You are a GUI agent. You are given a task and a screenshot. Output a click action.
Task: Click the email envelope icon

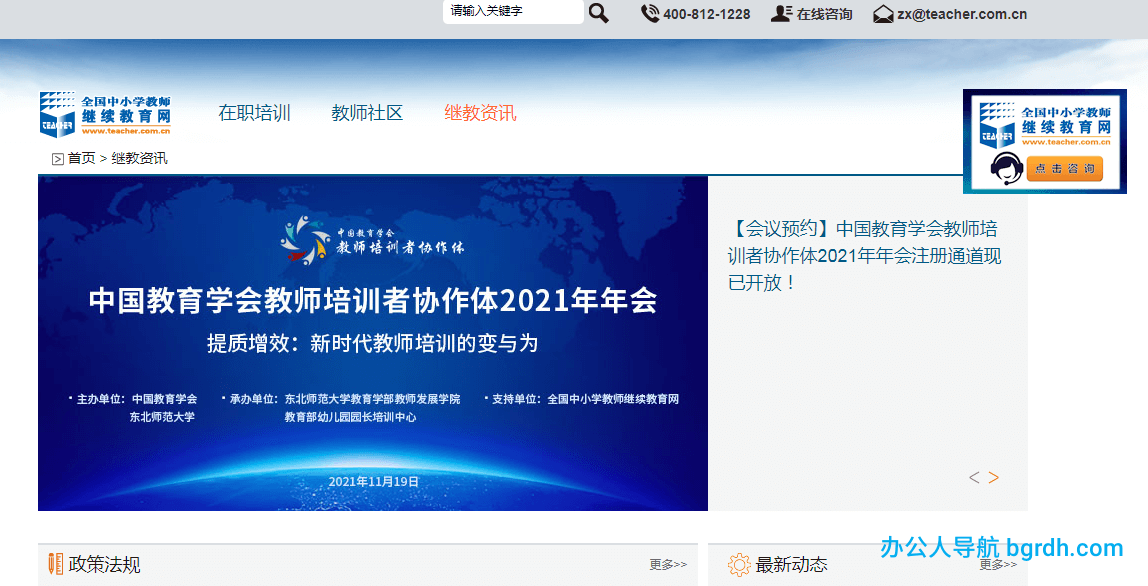click(x=883, y=14)
